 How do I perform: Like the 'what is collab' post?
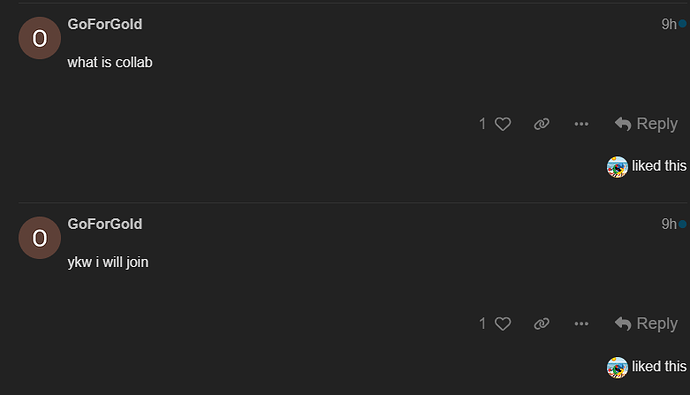[x=503, y=124]
